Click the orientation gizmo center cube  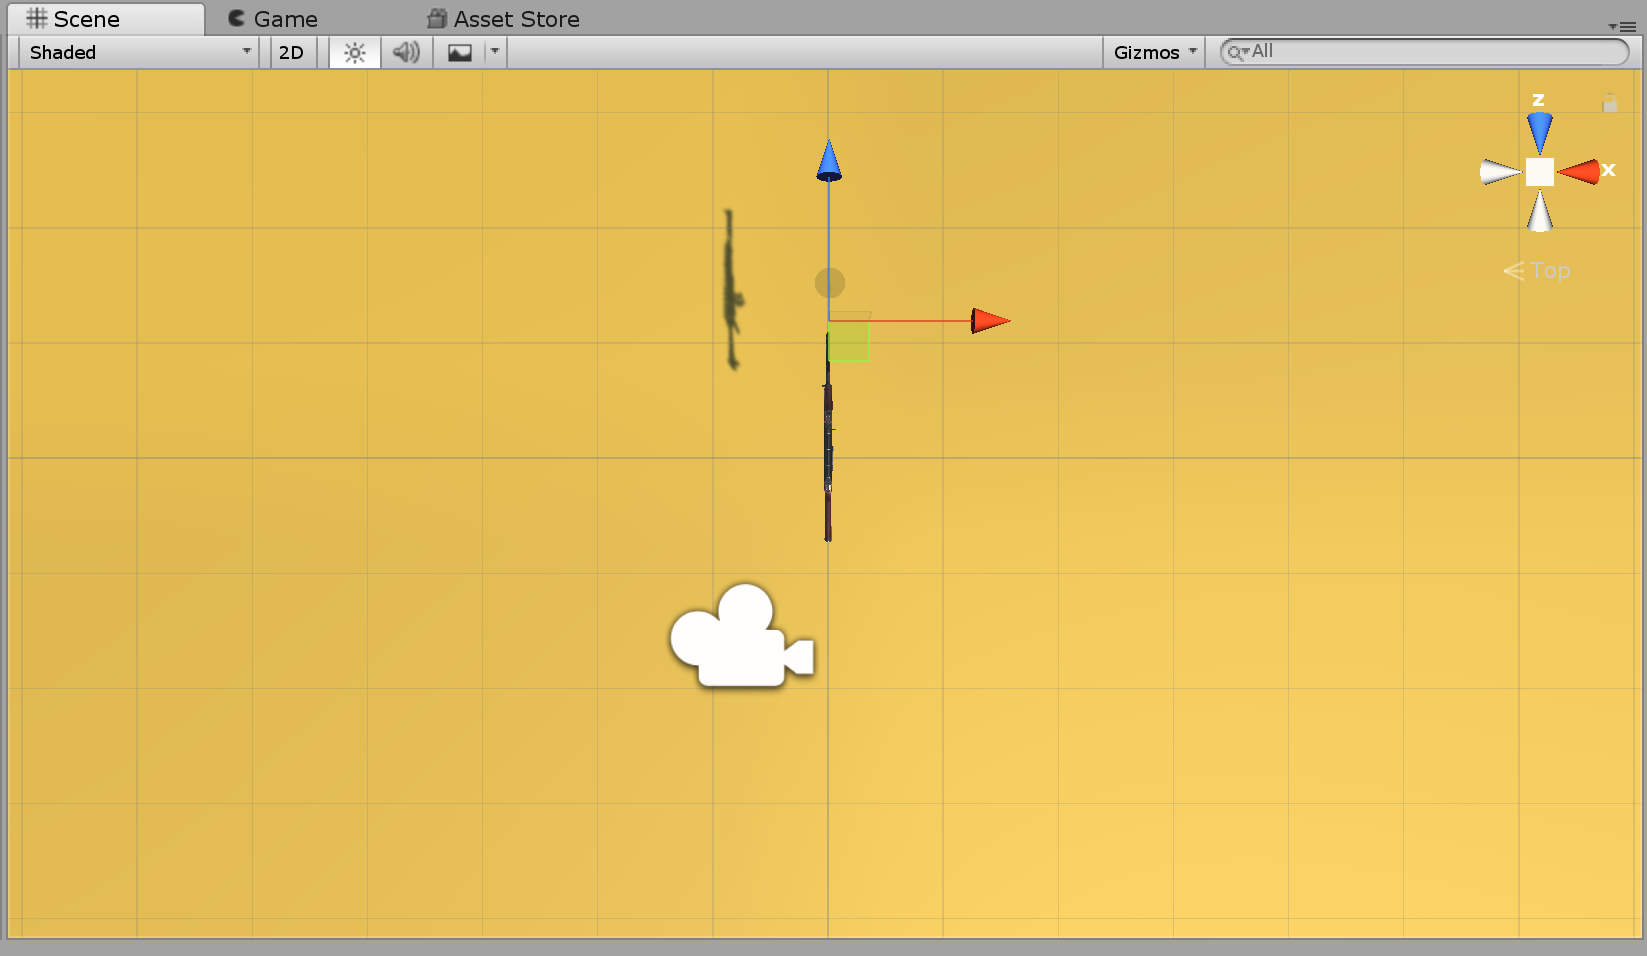(x=1539, y=172)
